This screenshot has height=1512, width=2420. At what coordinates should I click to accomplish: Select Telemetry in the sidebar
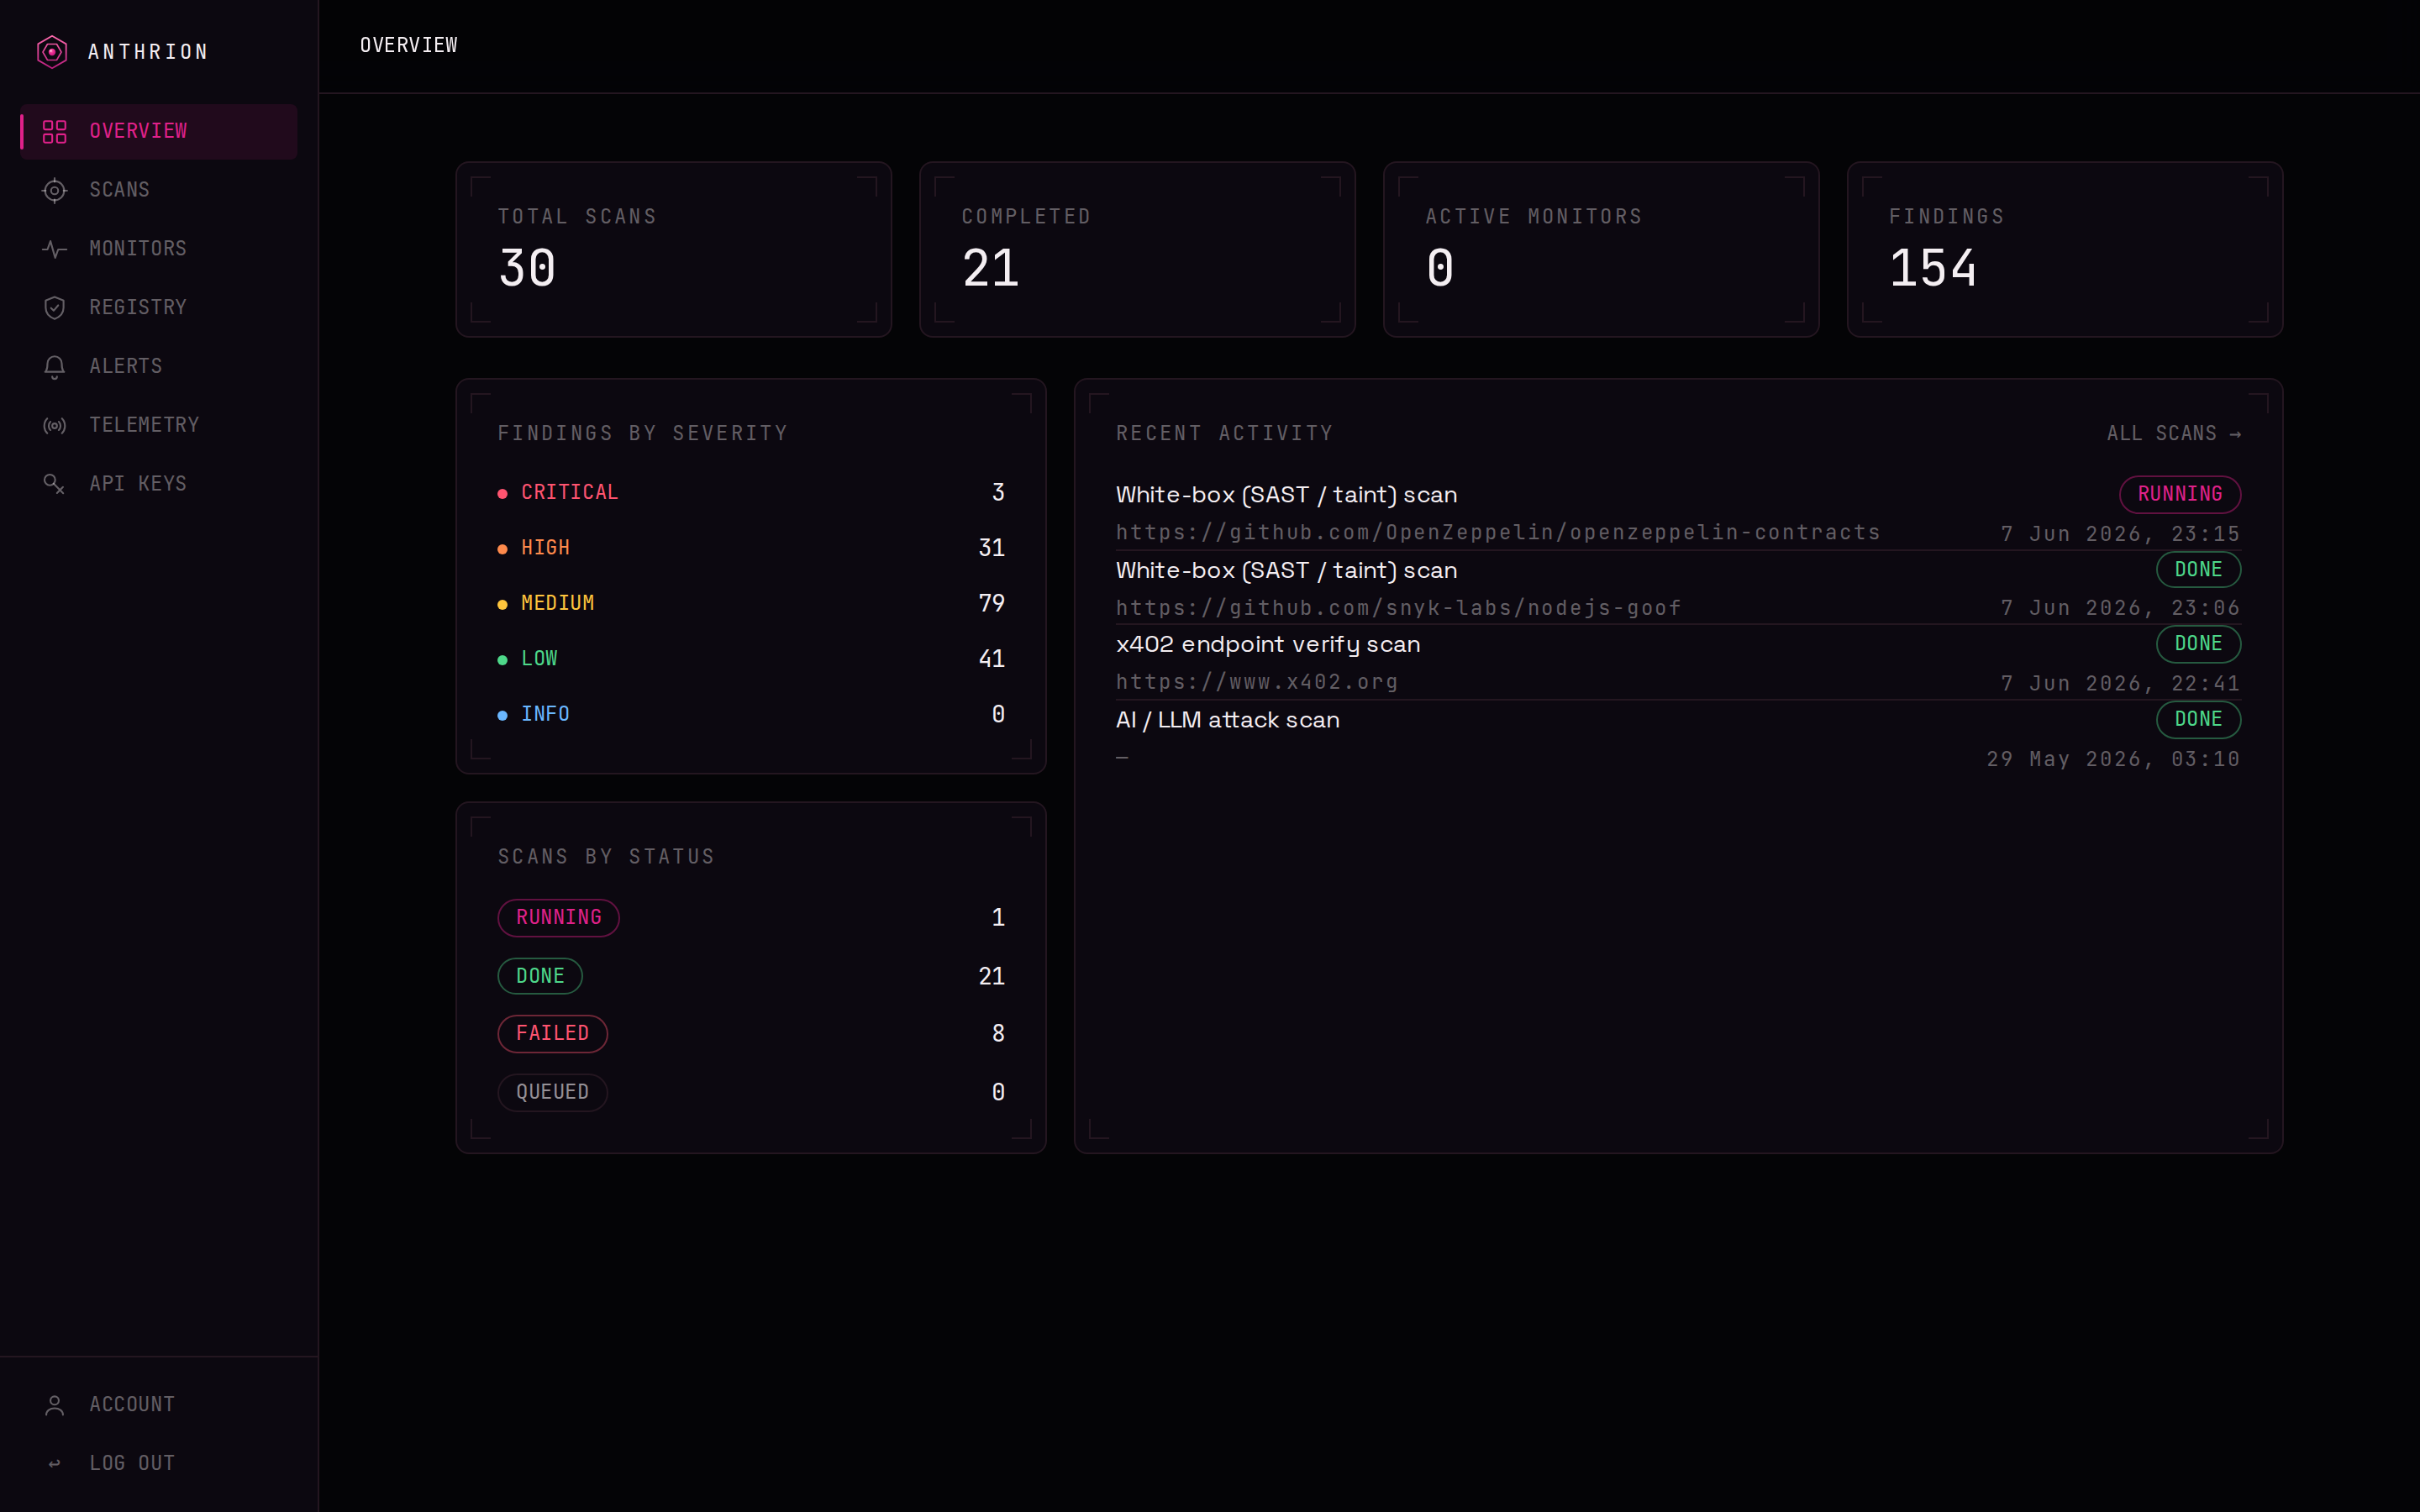point(159,425)
